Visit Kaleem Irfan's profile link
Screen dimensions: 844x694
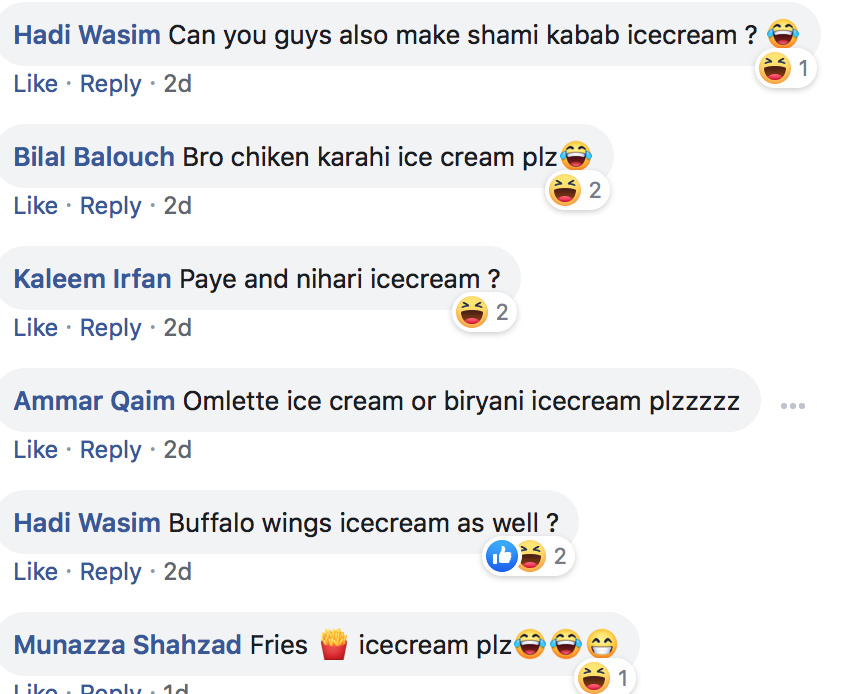[x=92, y=279]
